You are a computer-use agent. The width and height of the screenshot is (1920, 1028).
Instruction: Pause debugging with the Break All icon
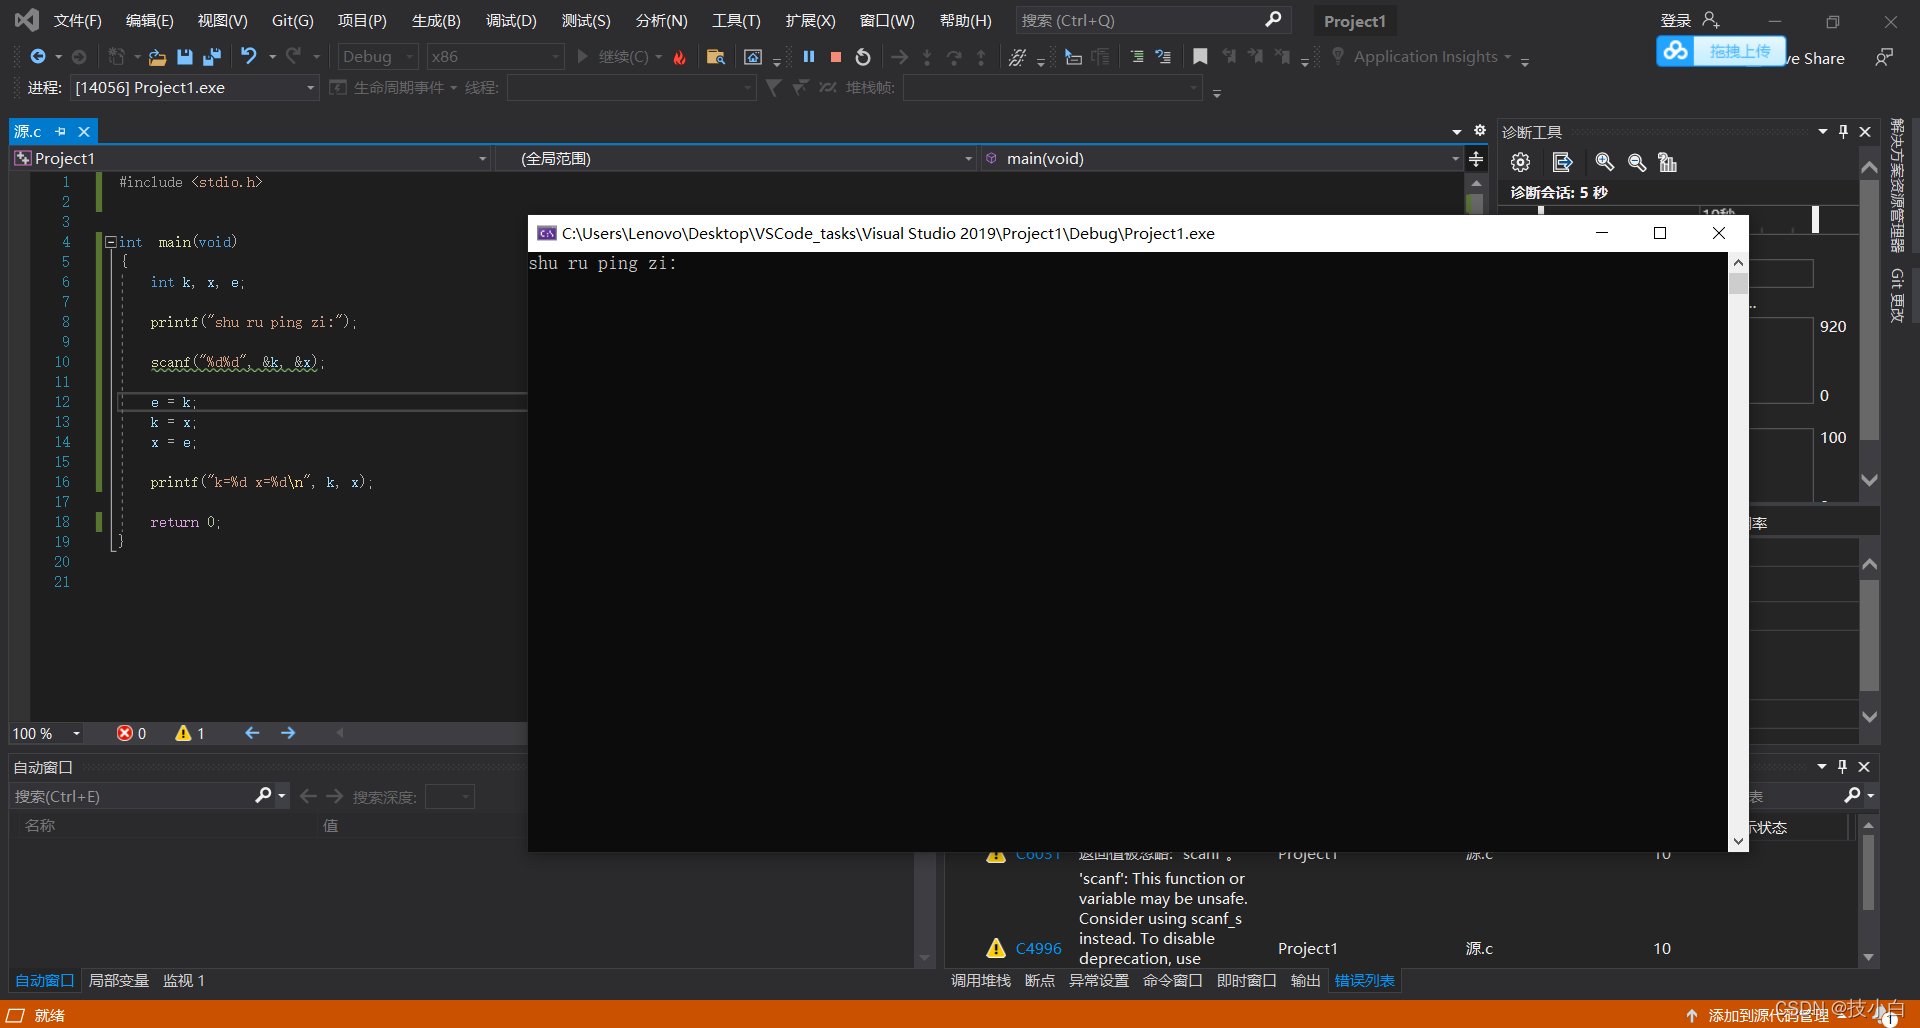[809, 57]
